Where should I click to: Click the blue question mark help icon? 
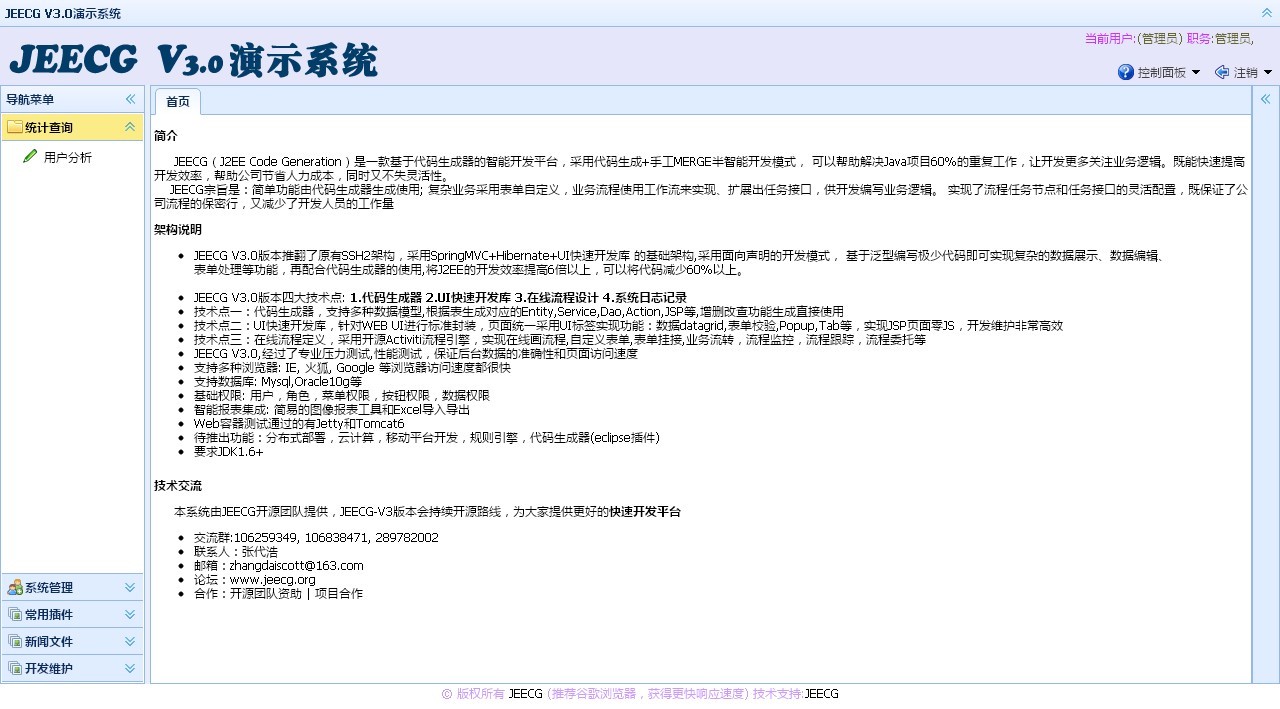[1126, 71]
